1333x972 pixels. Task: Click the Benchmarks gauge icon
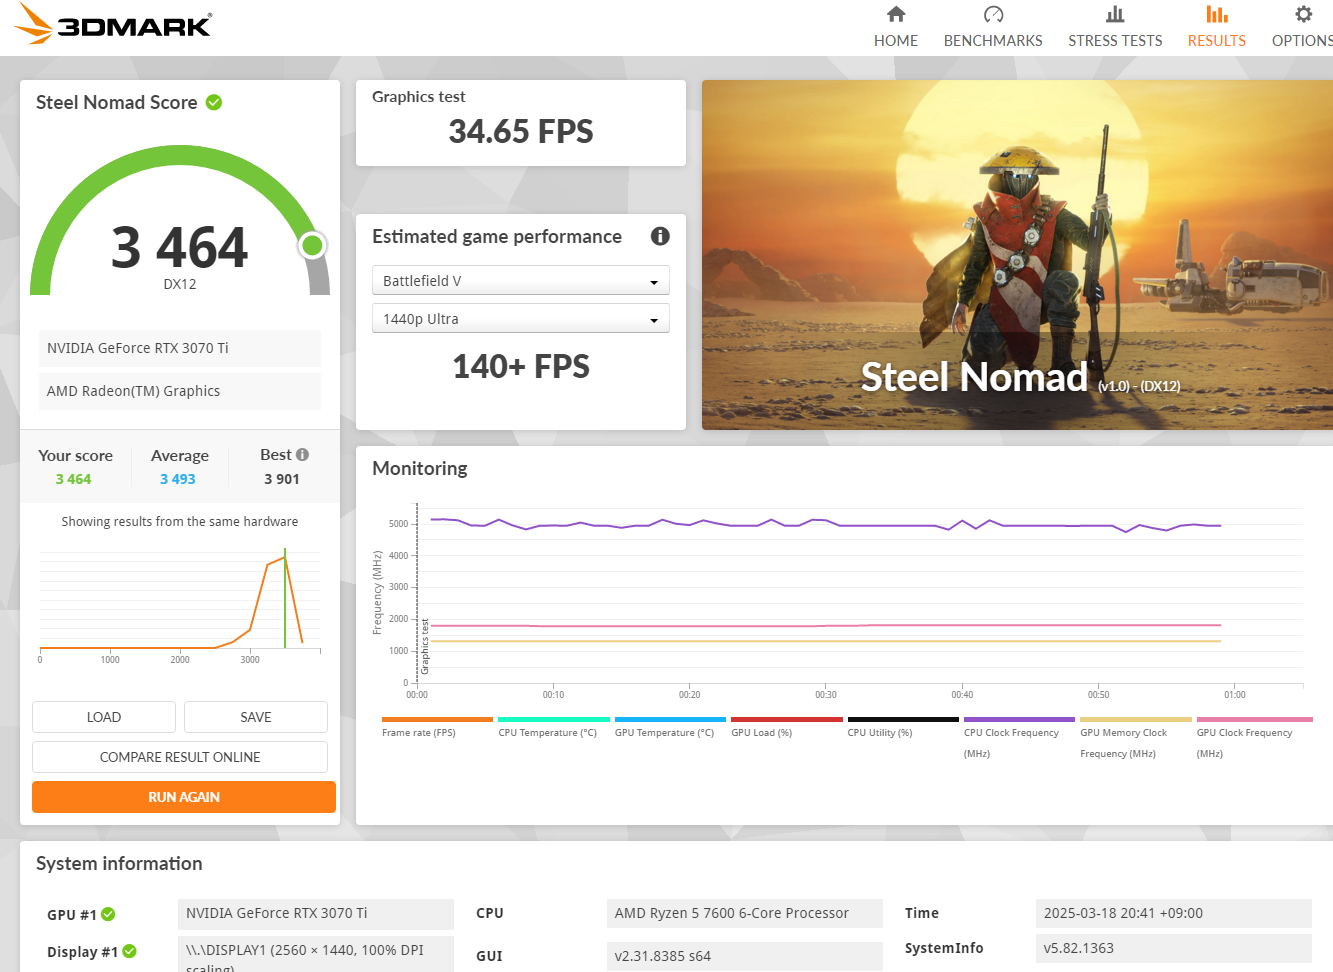(993, 14)
